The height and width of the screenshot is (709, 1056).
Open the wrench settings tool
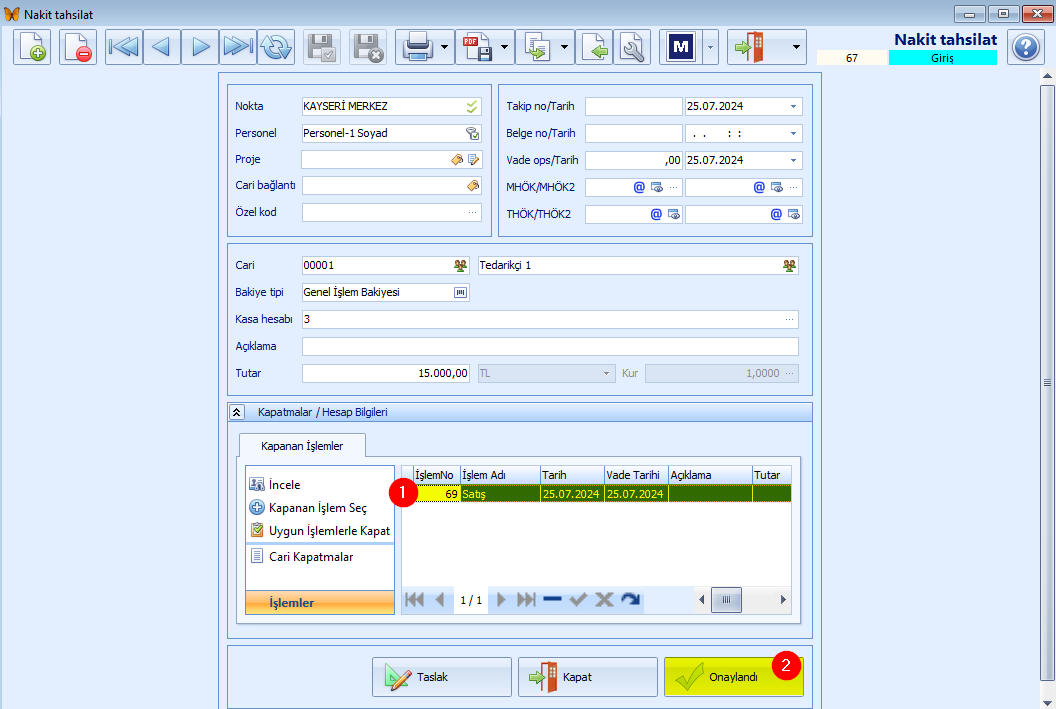tap(632, 47)
